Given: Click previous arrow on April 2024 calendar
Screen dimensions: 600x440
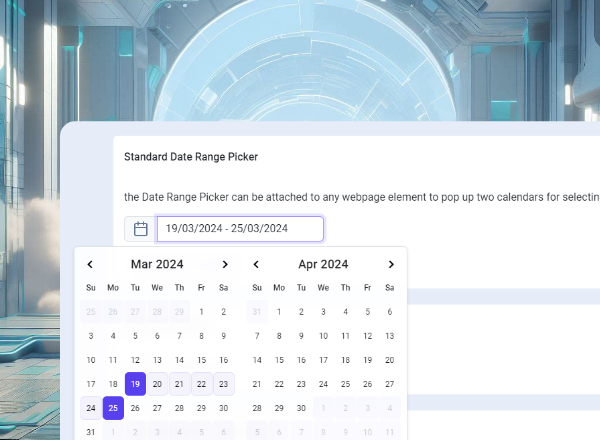Looking at the screenshot, I should click(256, 264).
